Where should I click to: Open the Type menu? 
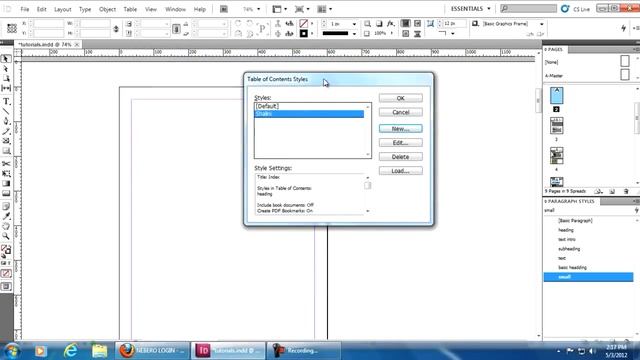click(85, 9)
